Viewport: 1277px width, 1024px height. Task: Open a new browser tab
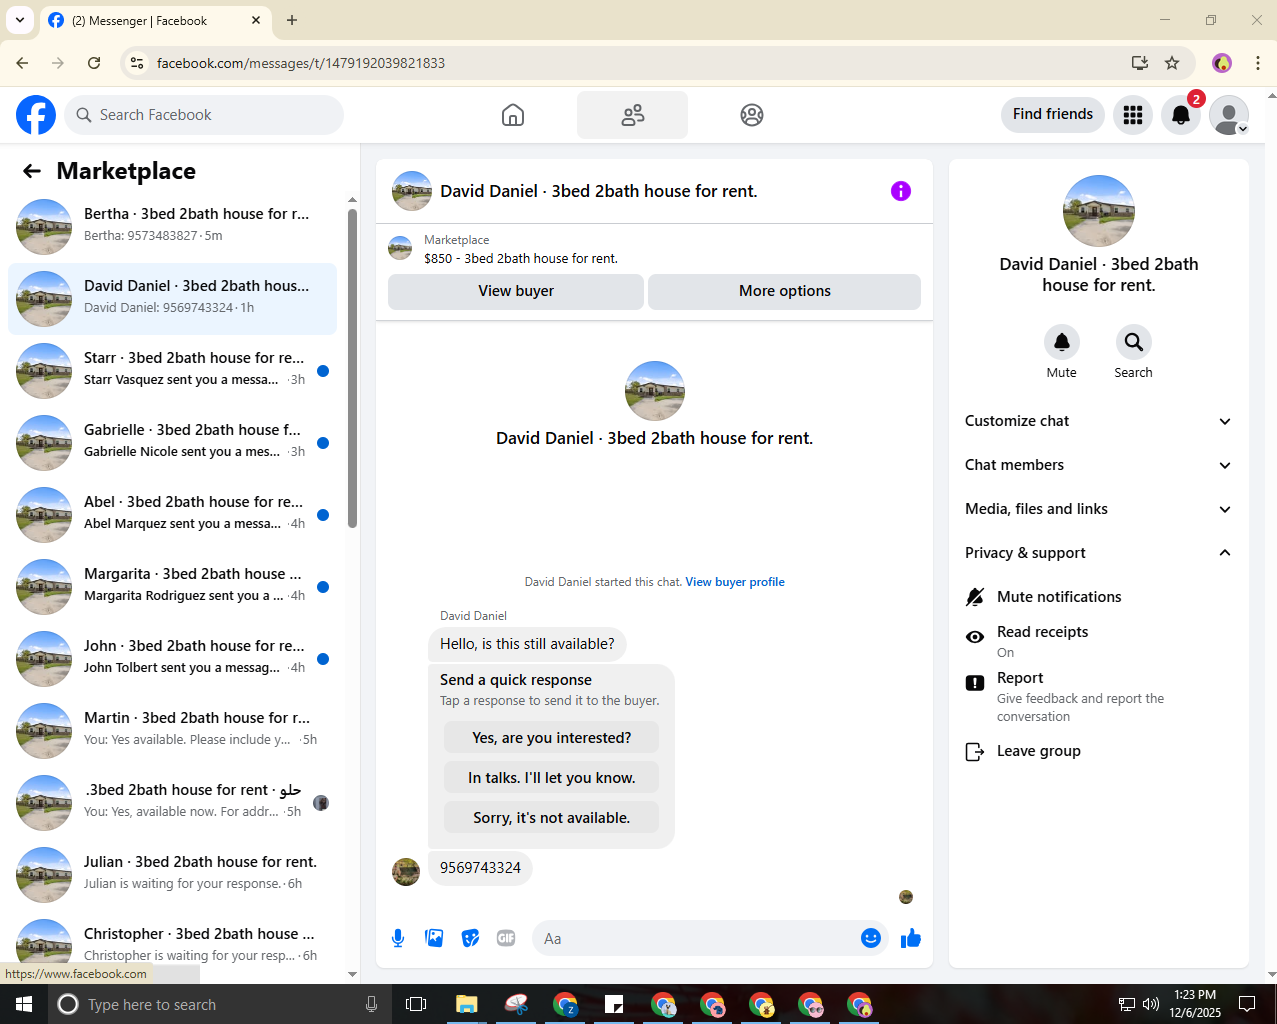pyautogui.click(x=292, y=20)
